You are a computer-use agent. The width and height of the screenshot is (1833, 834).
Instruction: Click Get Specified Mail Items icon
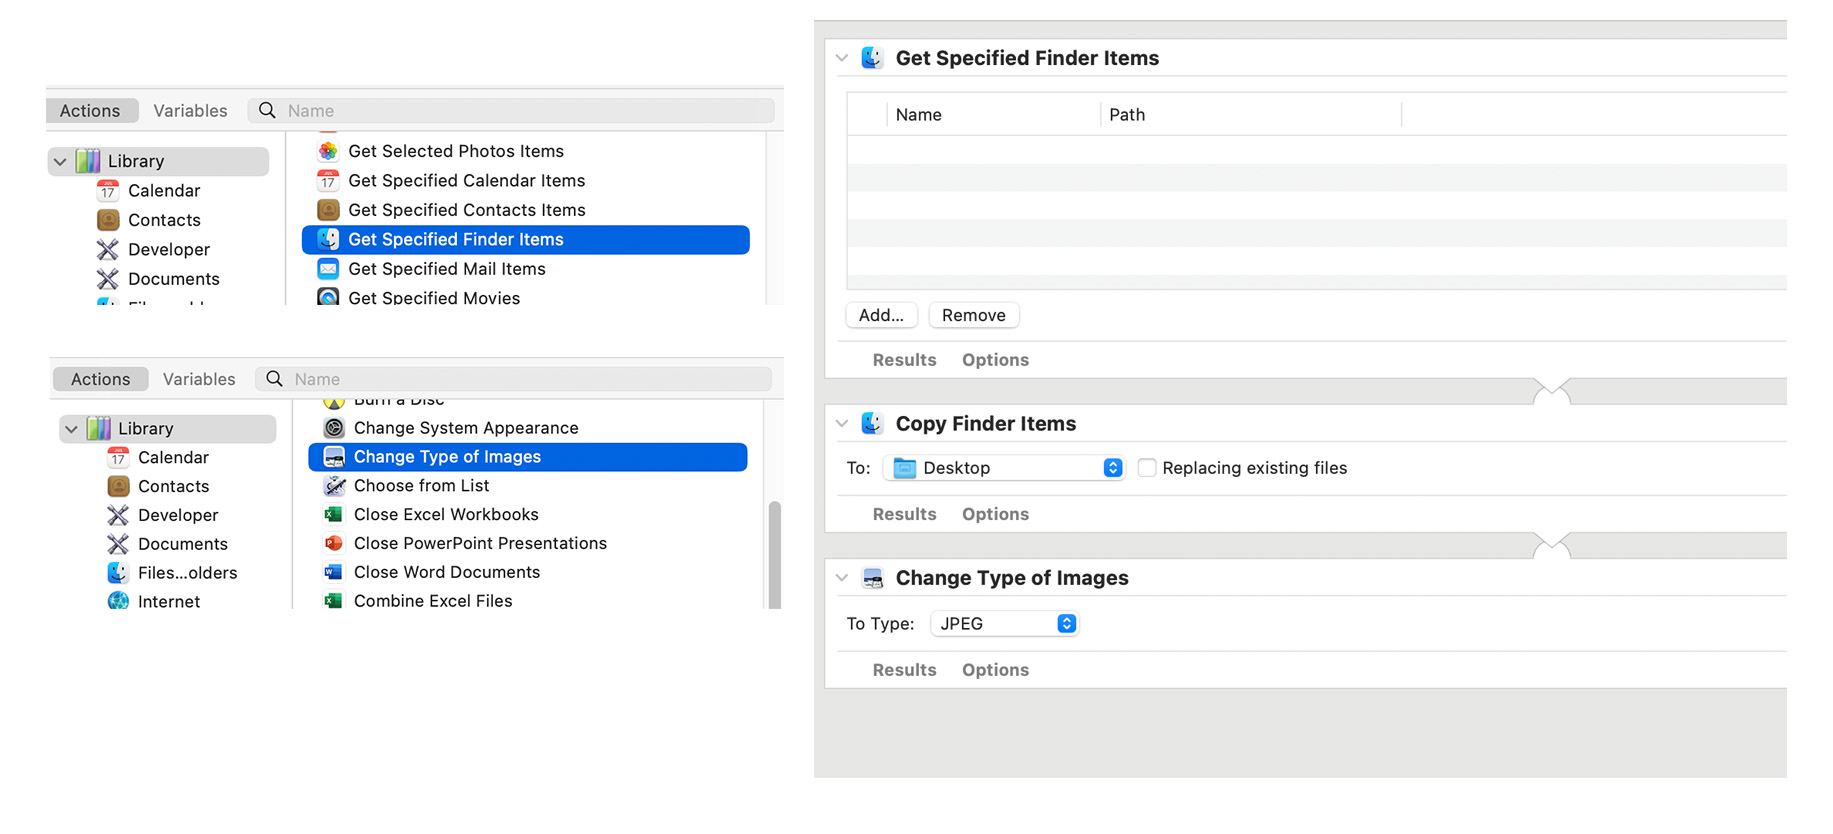tap(328, 269)
